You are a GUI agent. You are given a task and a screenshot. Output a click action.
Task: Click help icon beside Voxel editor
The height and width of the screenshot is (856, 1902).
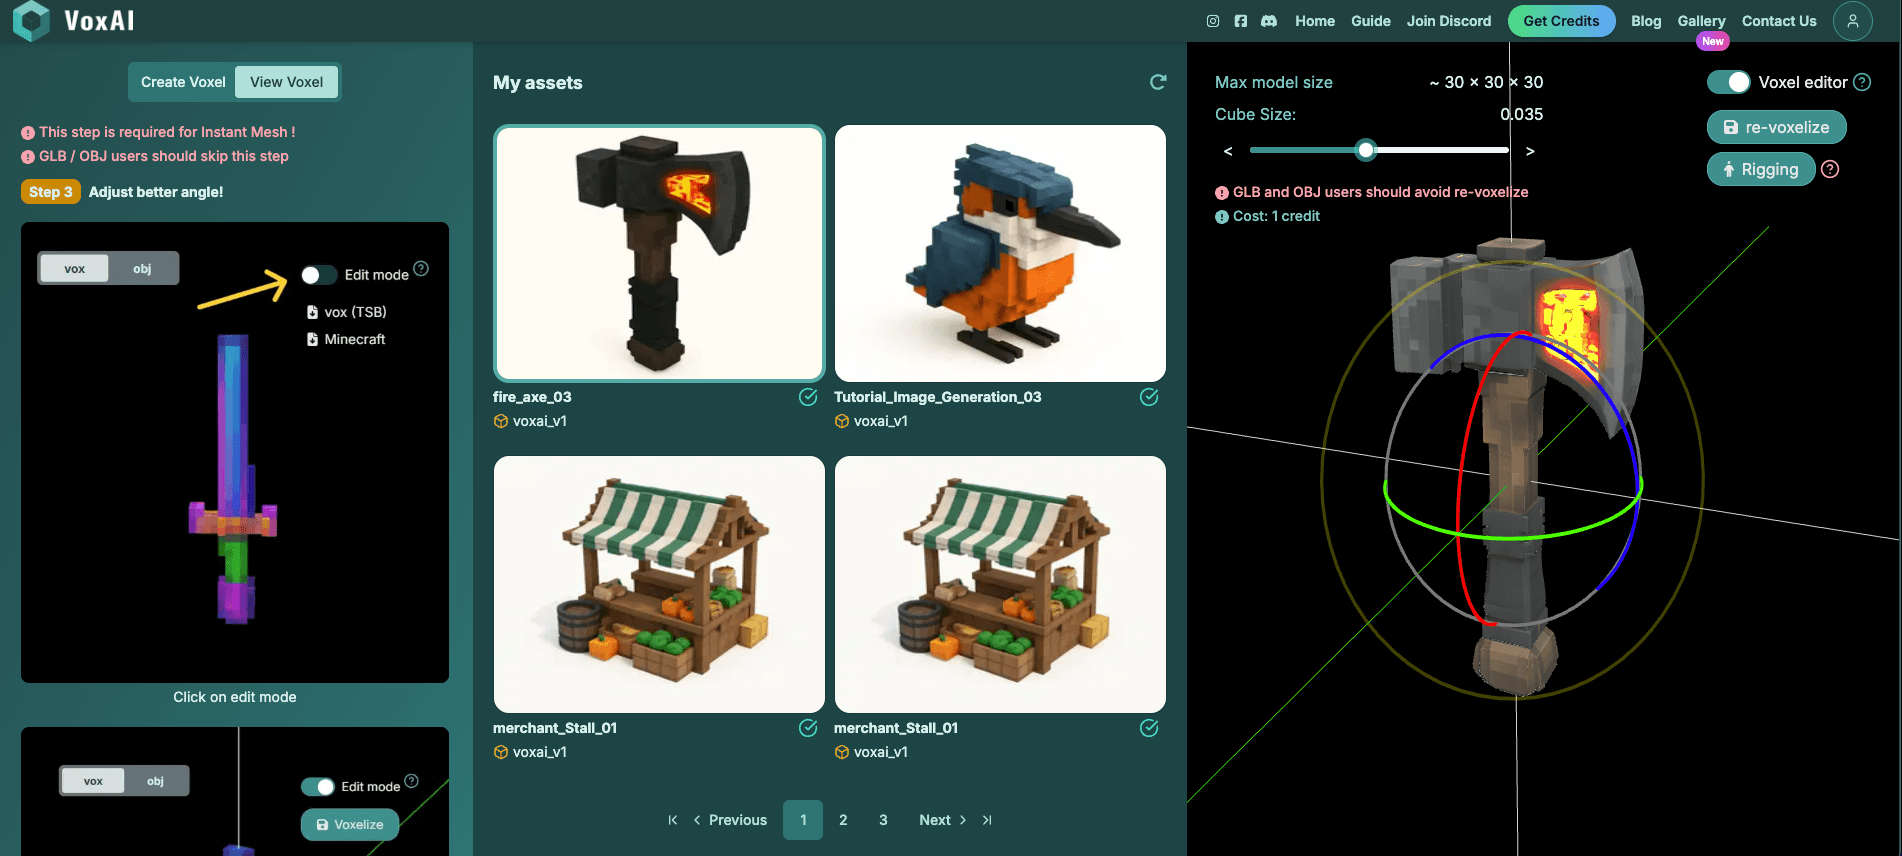pos(1862,82)
